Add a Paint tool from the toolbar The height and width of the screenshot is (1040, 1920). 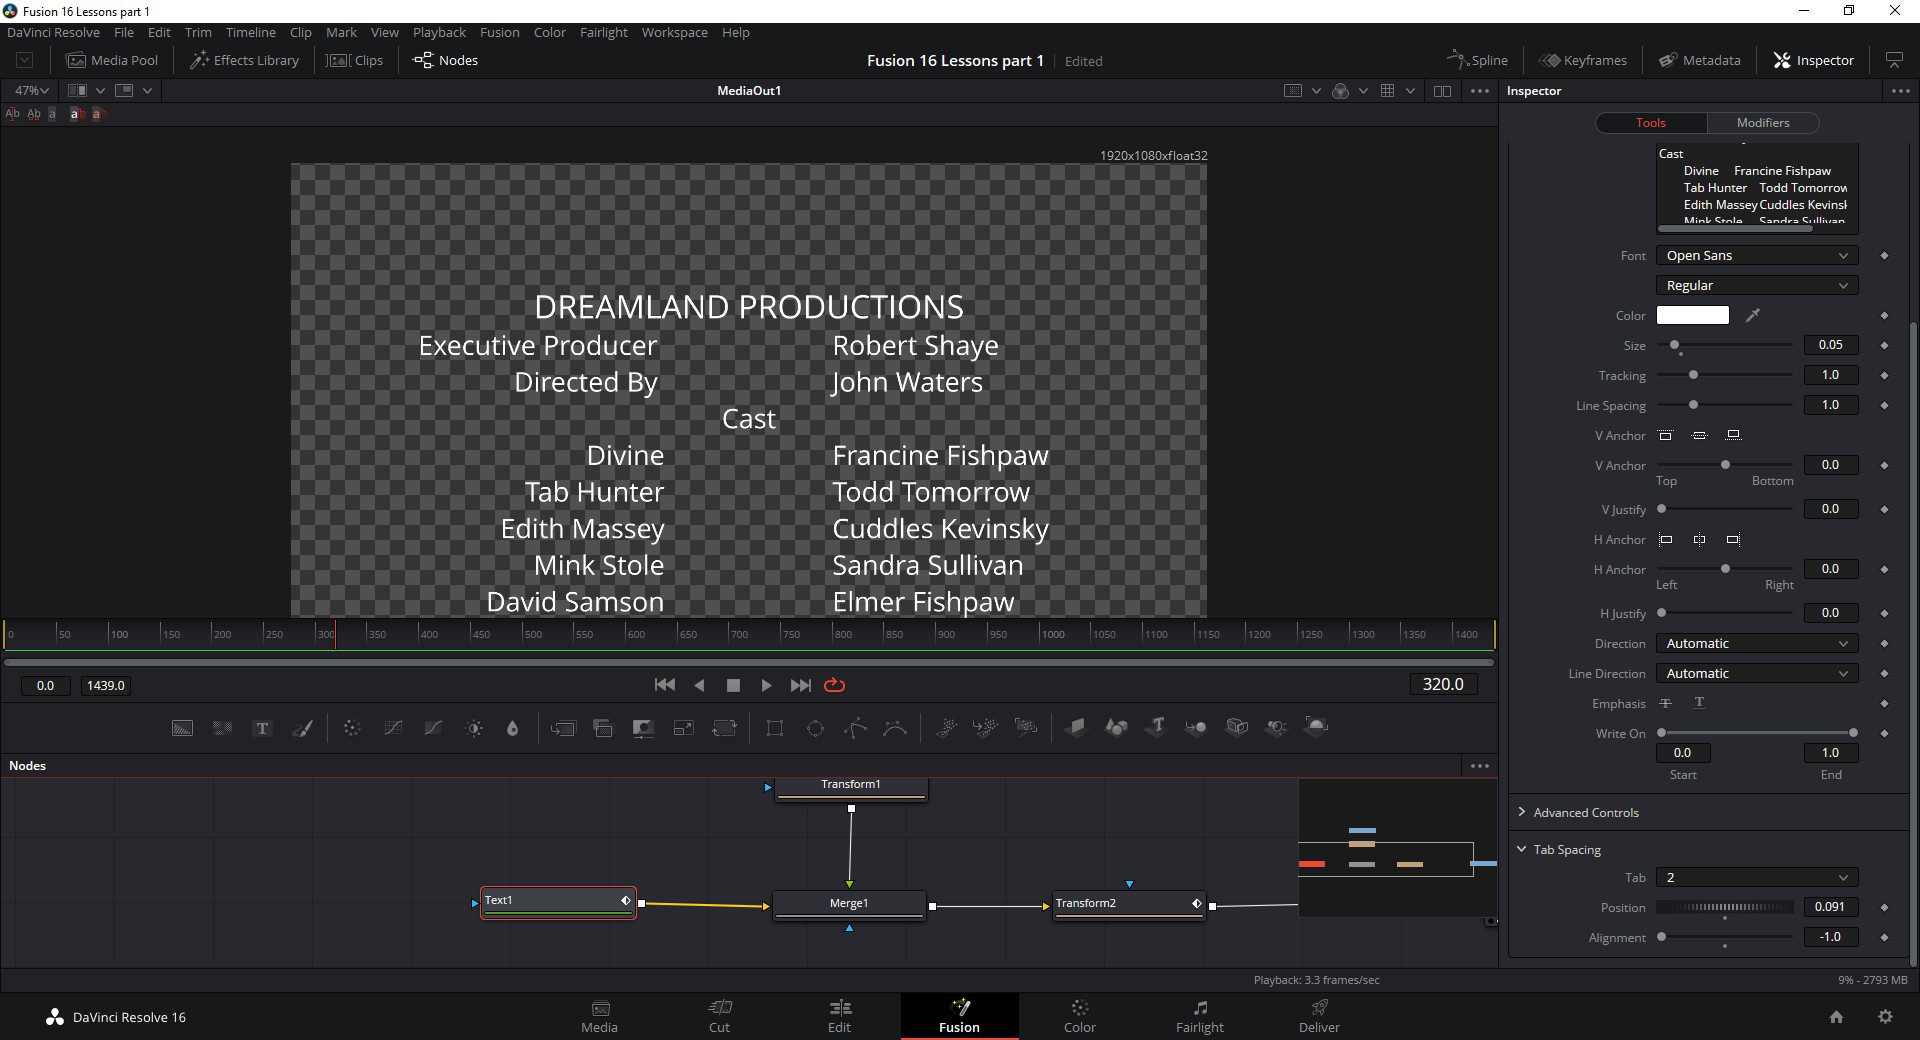coord(302,728)
